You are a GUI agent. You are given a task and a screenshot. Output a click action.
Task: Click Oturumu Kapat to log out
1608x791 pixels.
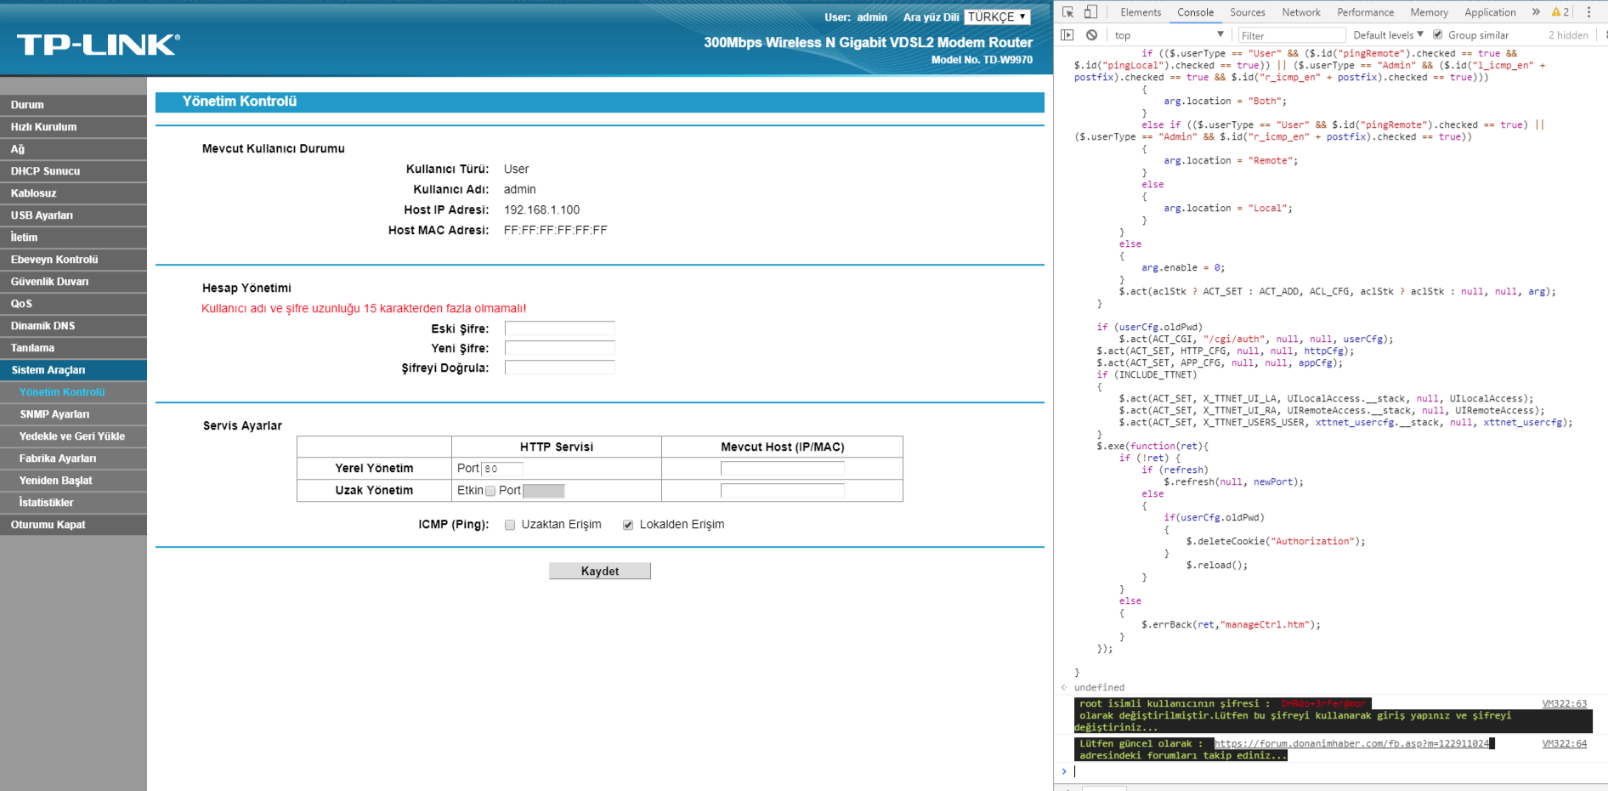click(73, 524)
